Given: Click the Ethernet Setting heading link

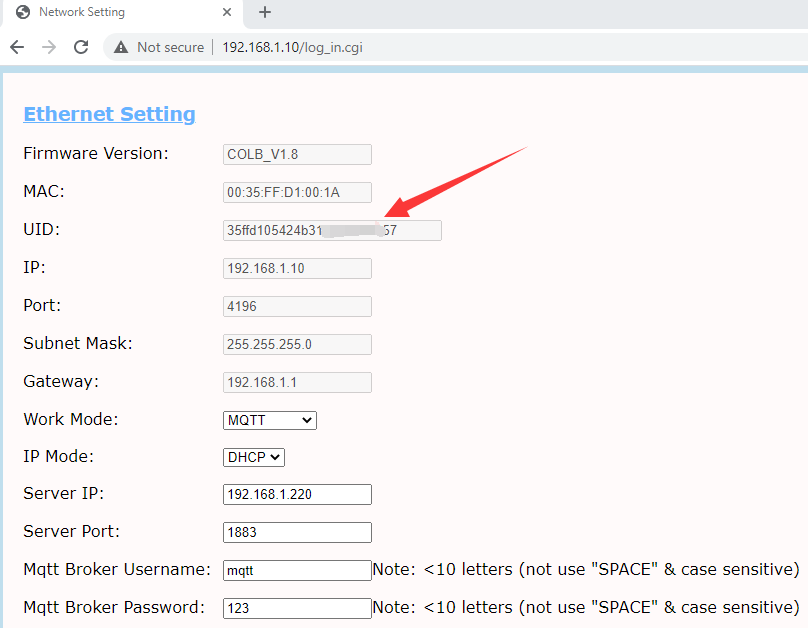Looking at the screenshot, I should (x=109, y=114).
